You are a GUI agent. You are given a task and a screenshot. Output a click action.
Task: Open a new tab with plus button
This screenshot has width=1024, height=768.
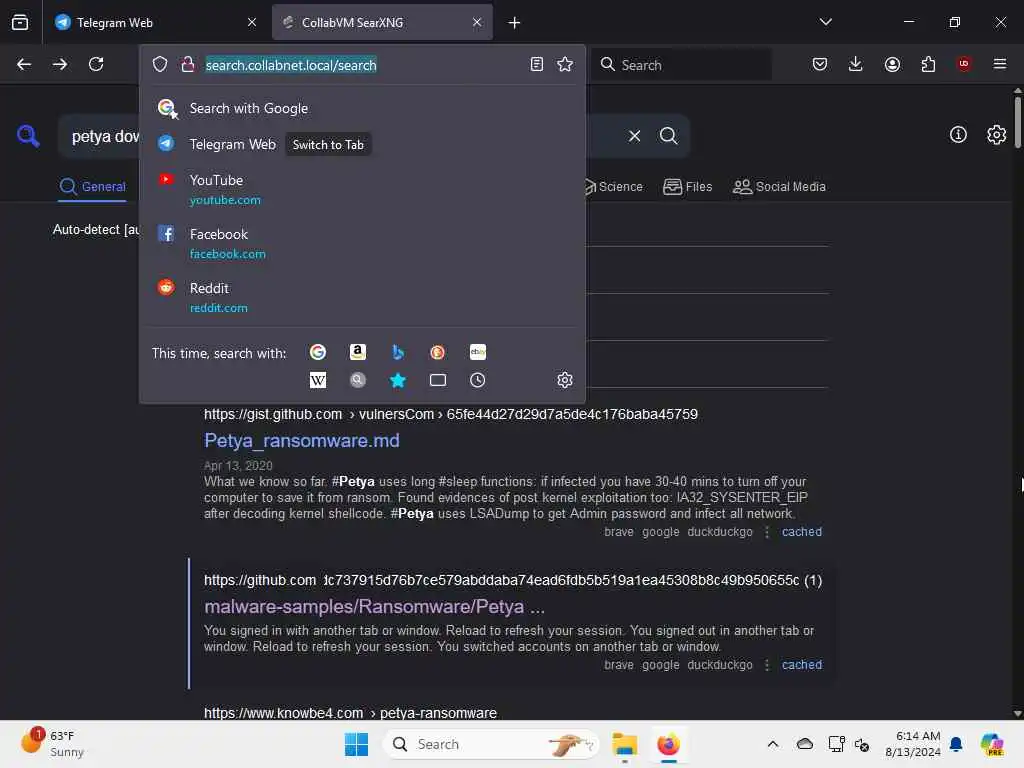pyautogui.click(x=515, y=22)
